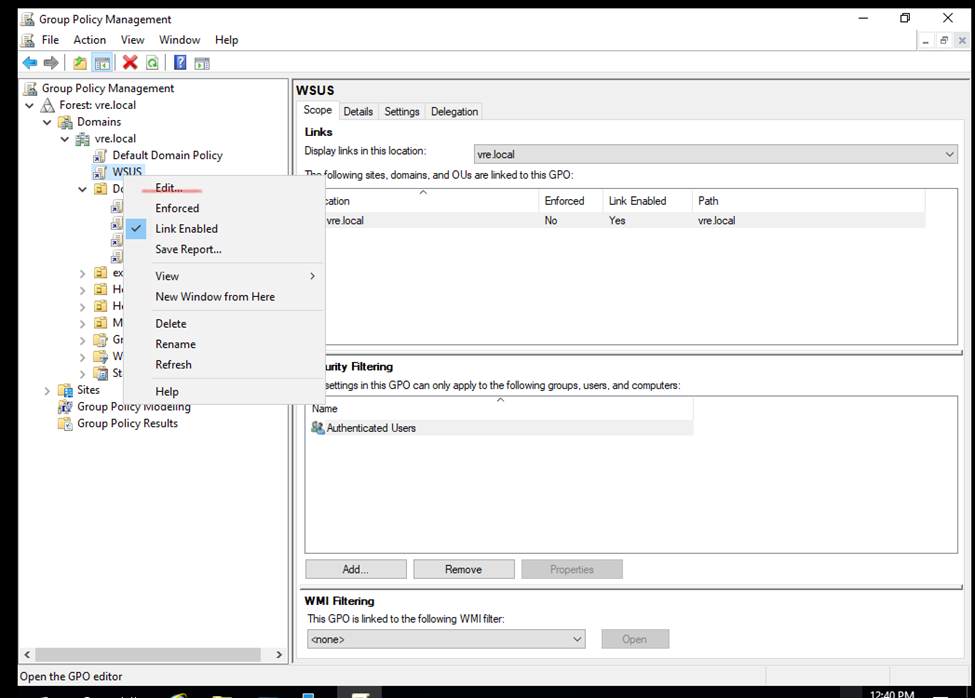
Task: Click the Add... button under Security Filtering
Action: (355, 569)
